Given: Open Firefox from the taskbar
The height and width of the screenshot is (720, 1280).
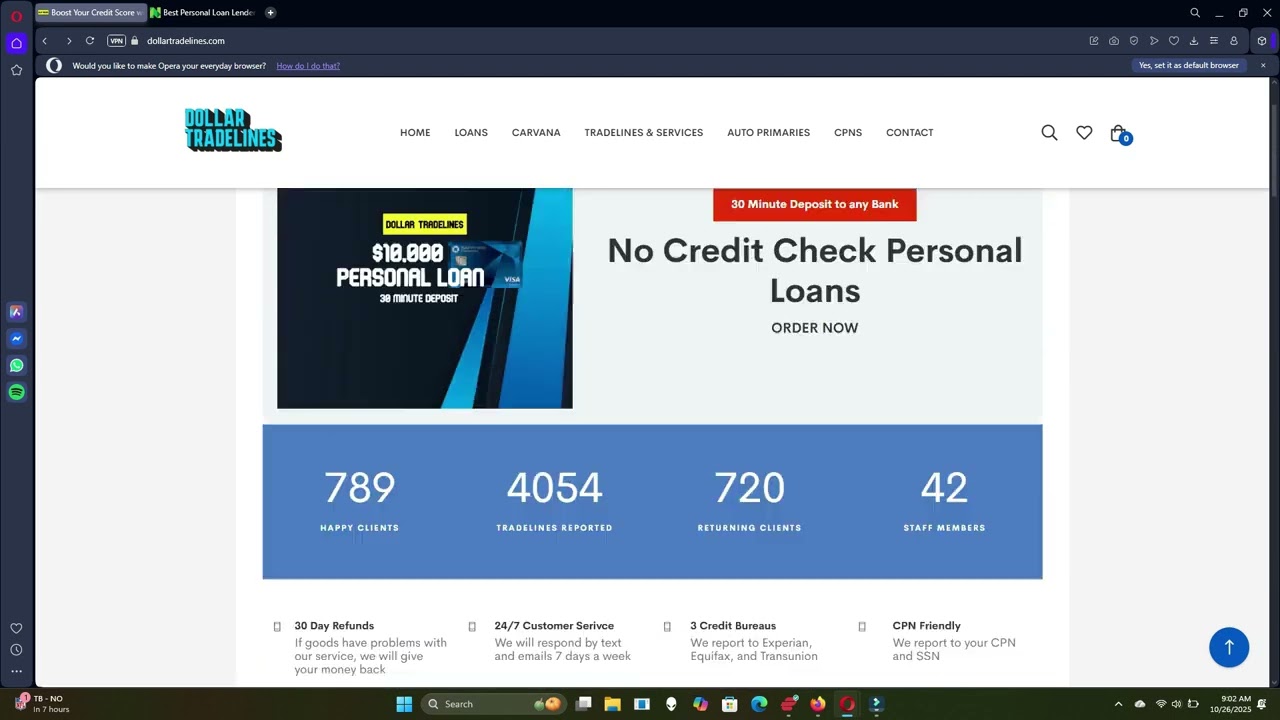Looking at the screenshot, I should point(818,704).
